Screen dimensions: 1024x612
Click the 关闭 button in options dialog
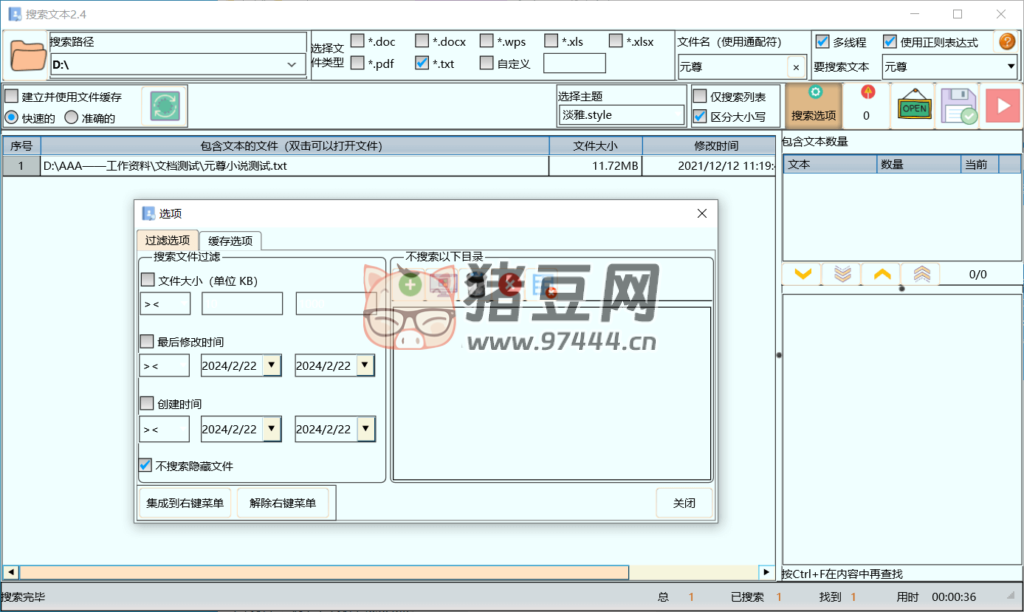(x=684, y=503)
